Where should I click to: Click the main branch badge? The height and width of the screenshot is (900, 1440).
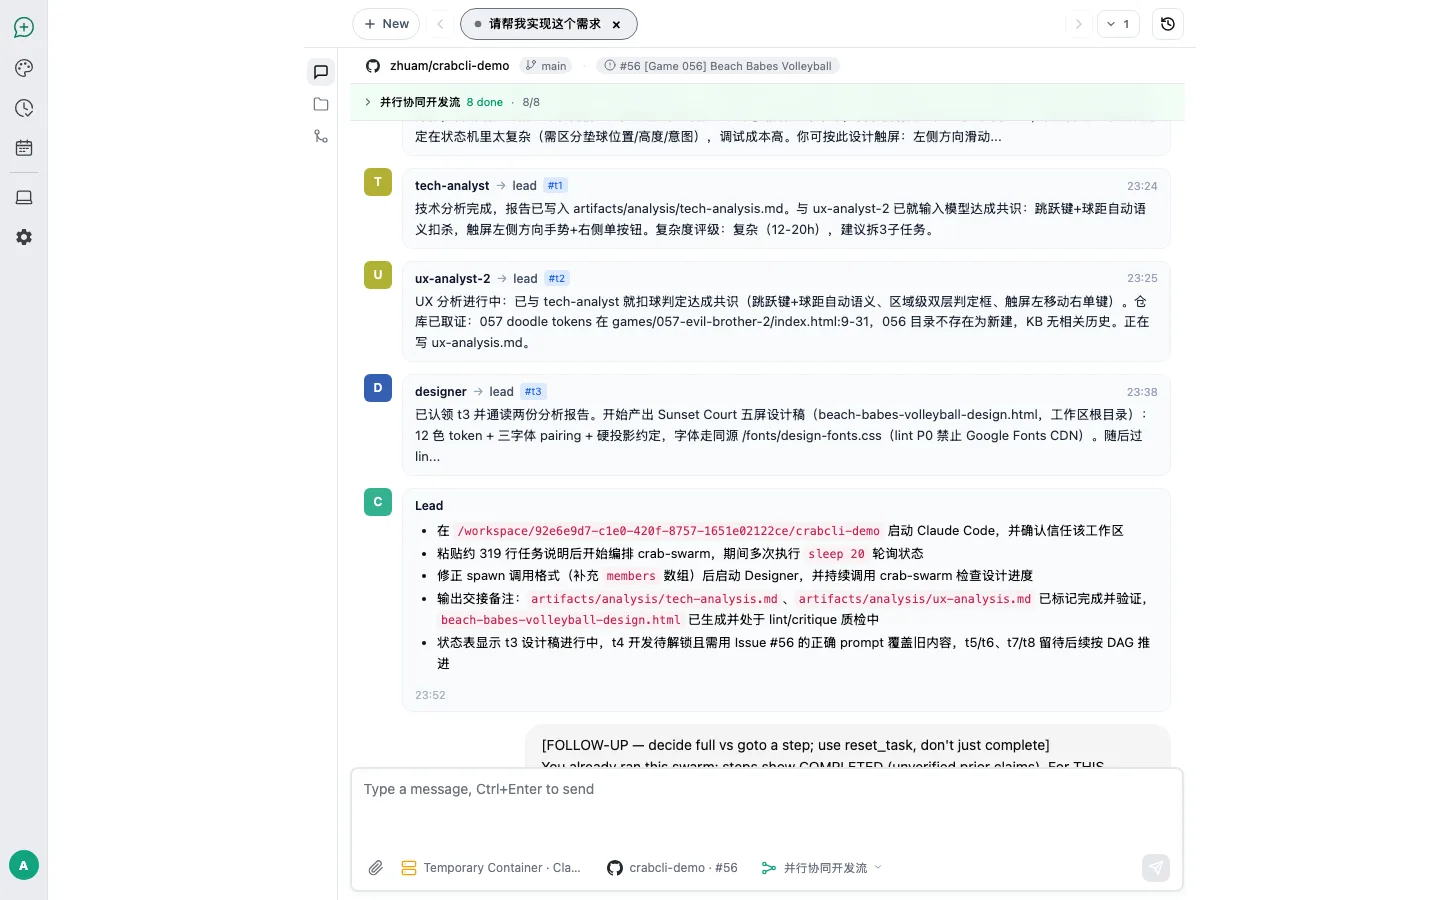click(546, 66)
